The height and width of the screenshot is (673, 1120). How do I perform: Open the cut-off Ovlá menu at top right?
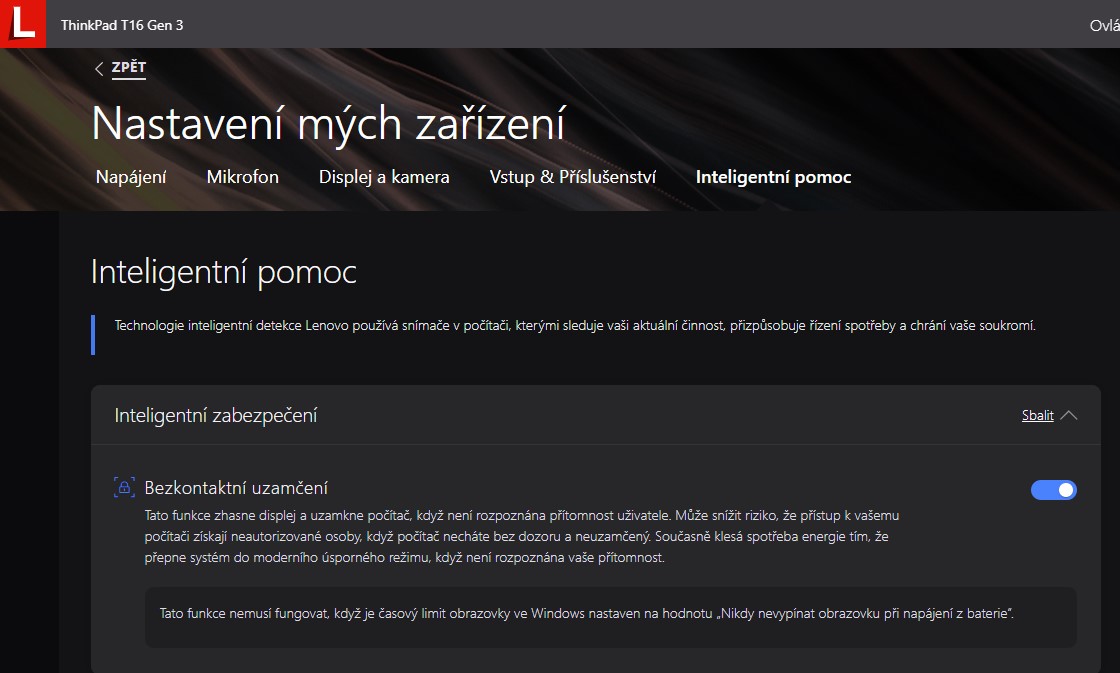click(1103, 25)
